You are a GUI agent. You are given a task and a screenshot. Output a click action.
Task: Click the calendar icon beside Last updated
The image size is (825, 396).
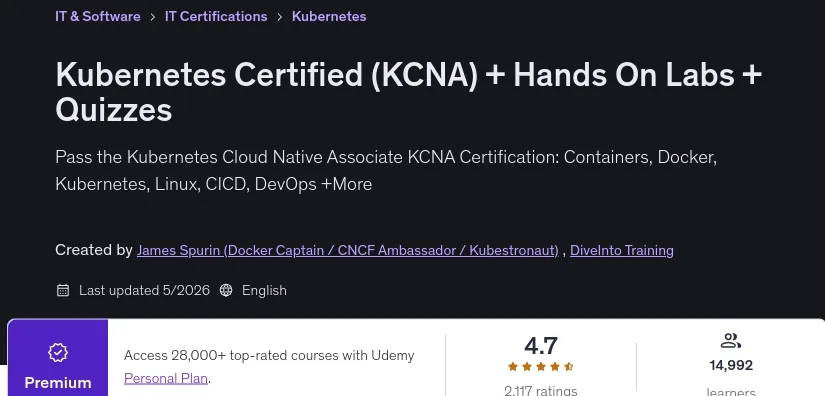click(63, 290)
